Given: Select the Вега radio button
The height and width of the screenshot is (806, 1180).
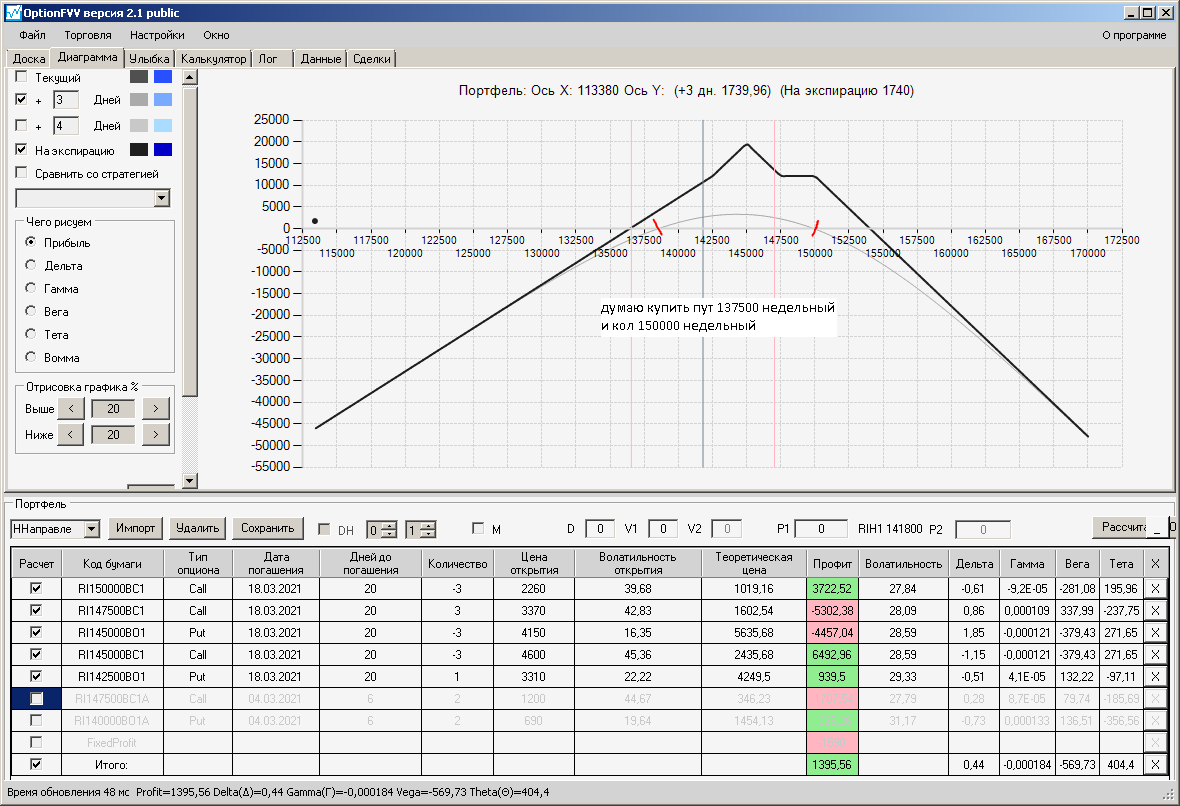Looking at the screenshot, I should (x=30, y=311).
